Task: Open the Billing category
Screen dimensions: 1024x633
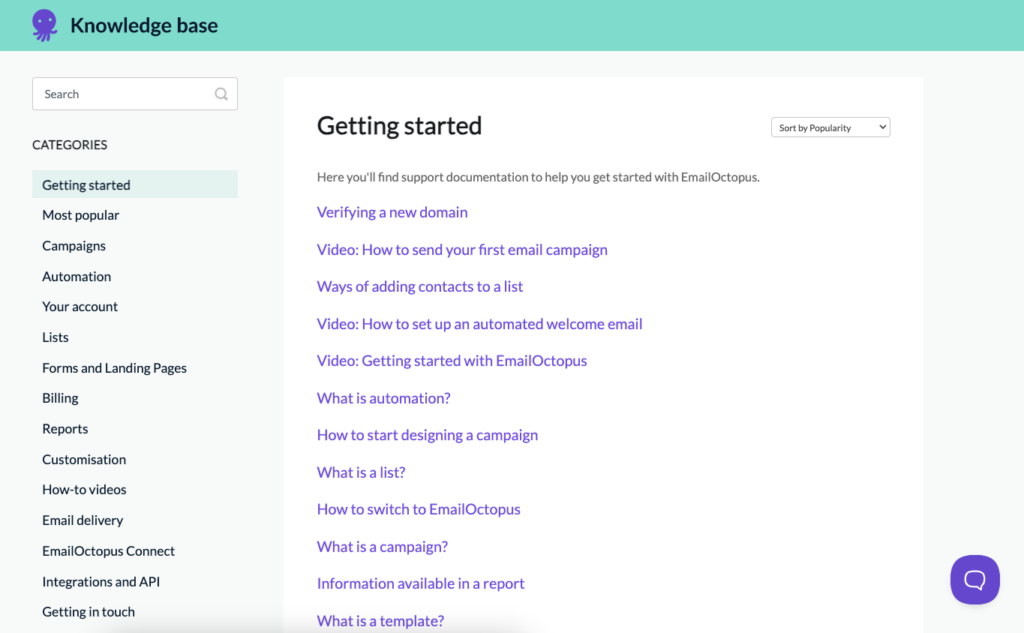Action: [x=60, y=398]
